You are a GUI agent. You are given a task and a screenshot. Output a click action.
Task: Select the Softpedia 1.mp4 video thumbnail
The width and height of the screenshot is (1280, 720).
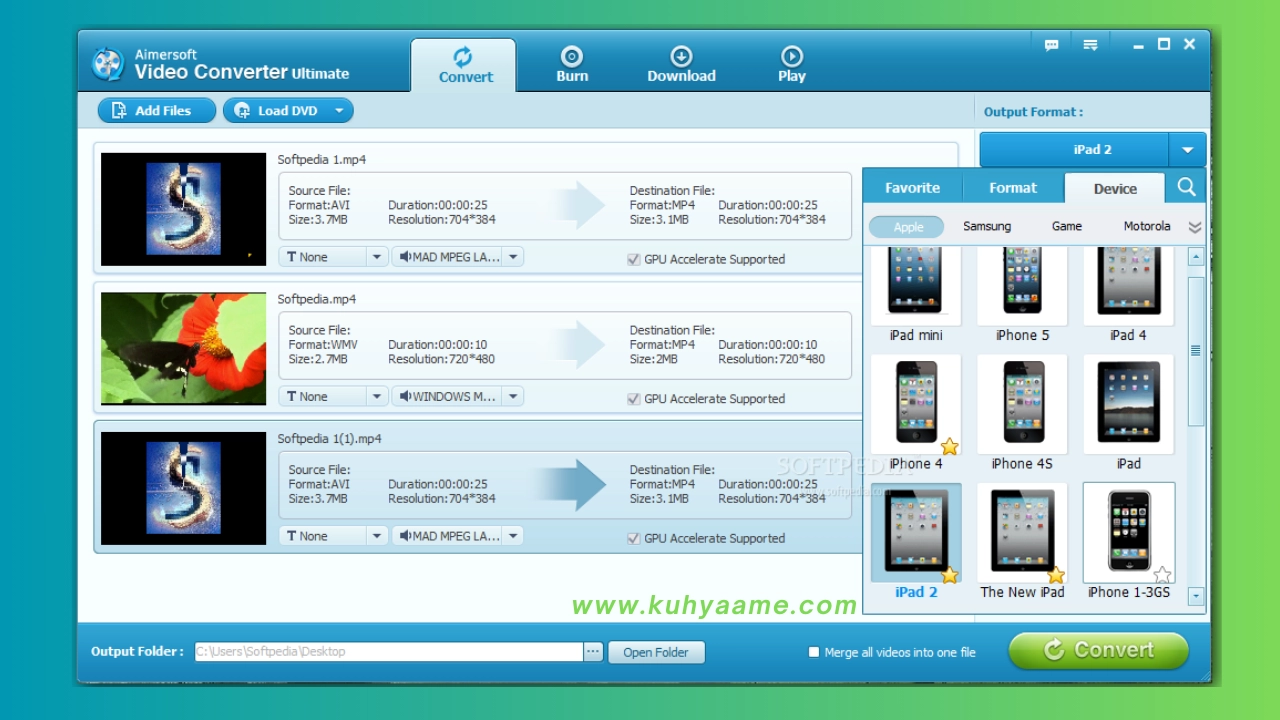tap(183, 209)
